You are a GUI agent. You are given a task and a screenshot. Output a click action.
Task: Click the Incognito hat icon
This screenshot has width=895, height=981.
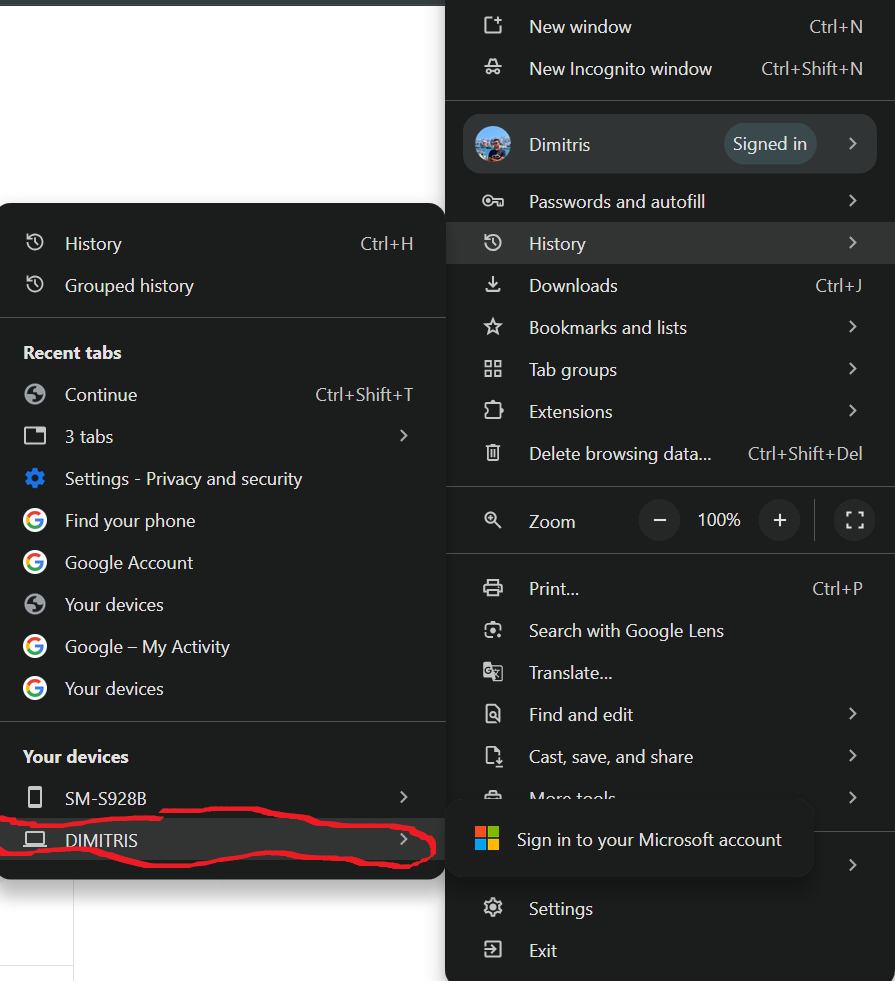click(x=493, y=68)
